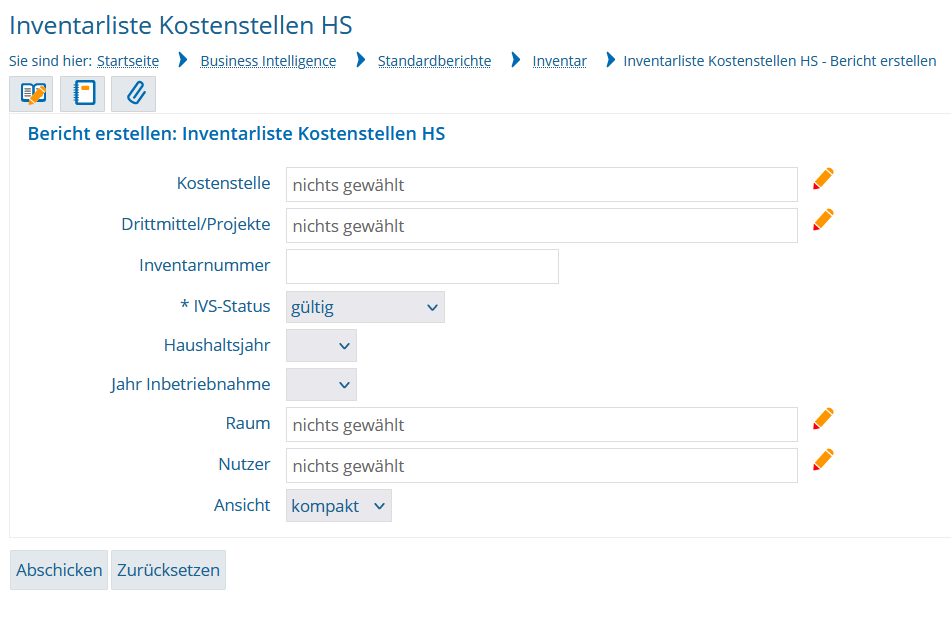Open the IVS-Status dropdown

[365, 307]
